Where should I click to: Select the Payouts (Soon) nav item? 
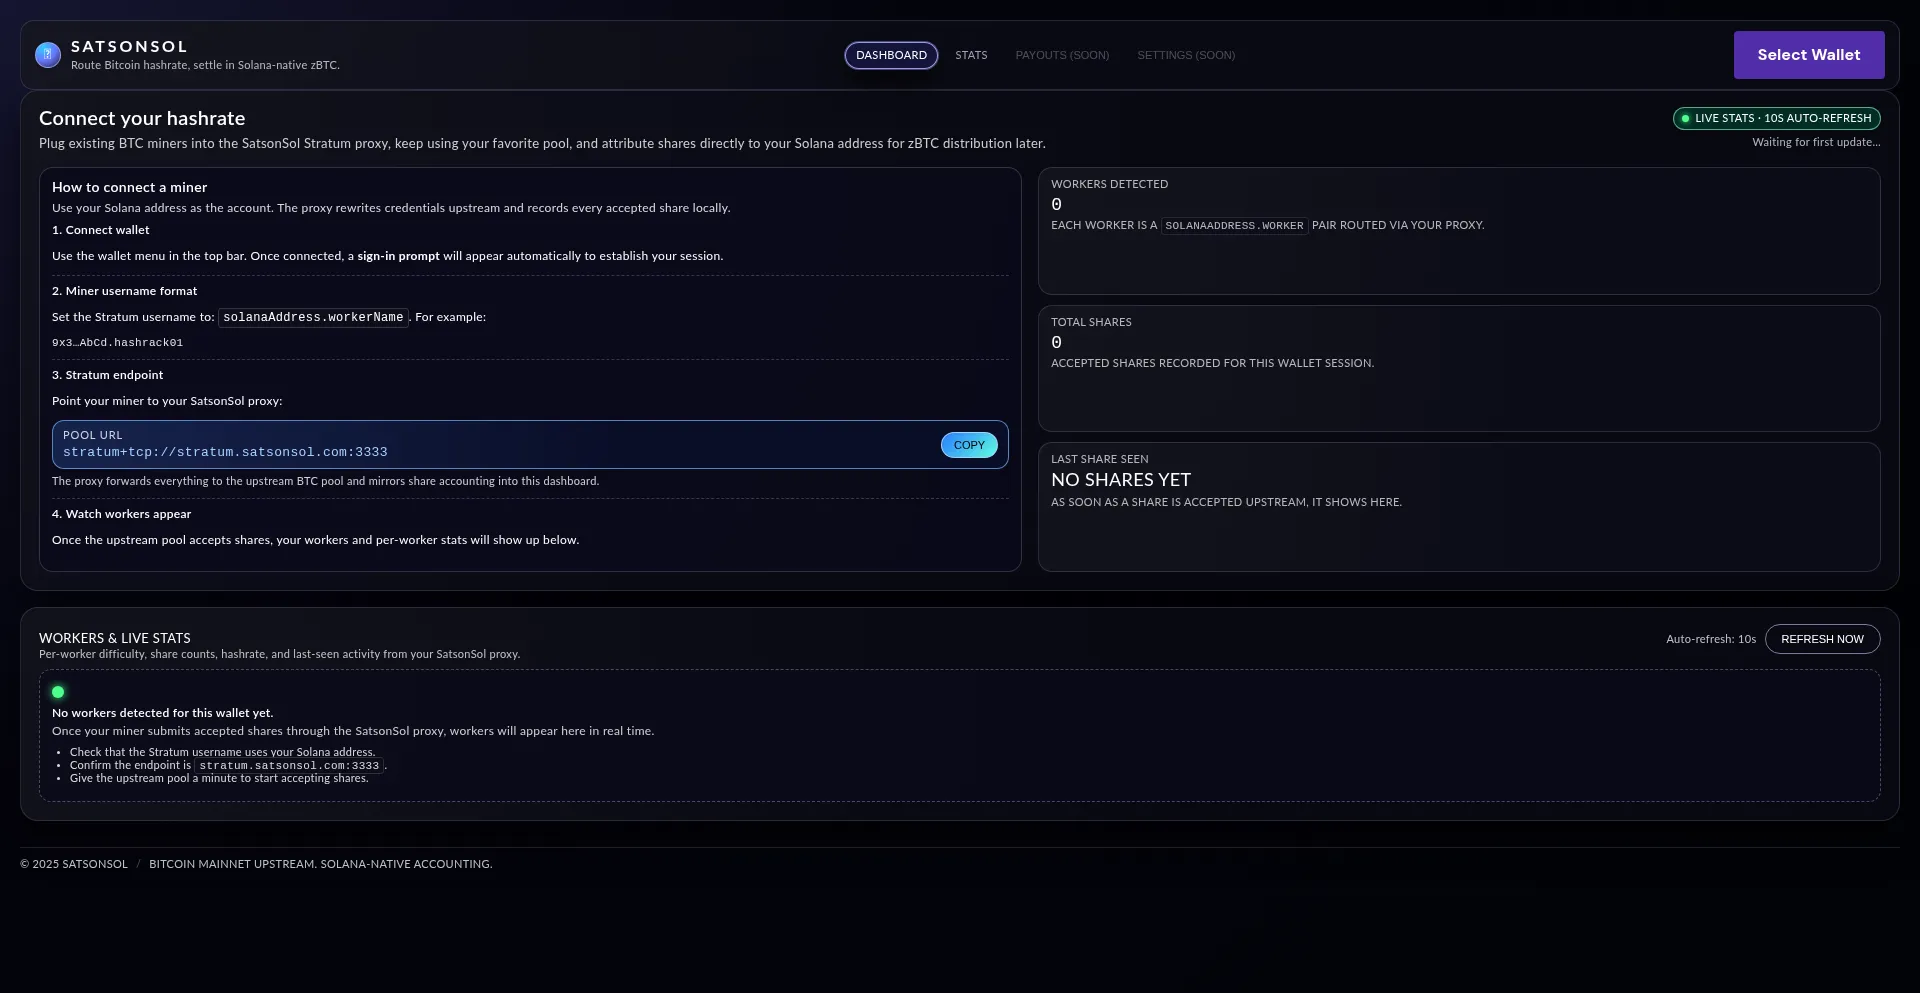click(x=1062, y=56)
